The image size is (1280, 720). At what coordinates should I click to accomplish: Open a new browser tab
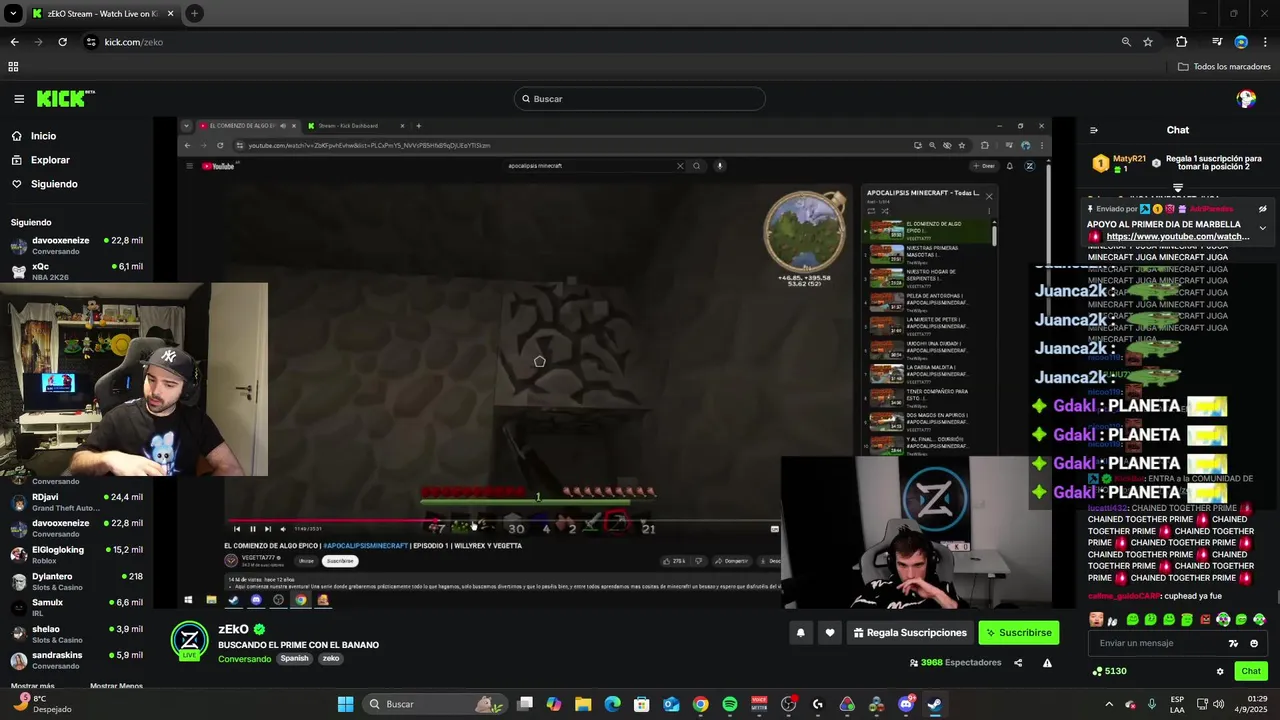194,14
